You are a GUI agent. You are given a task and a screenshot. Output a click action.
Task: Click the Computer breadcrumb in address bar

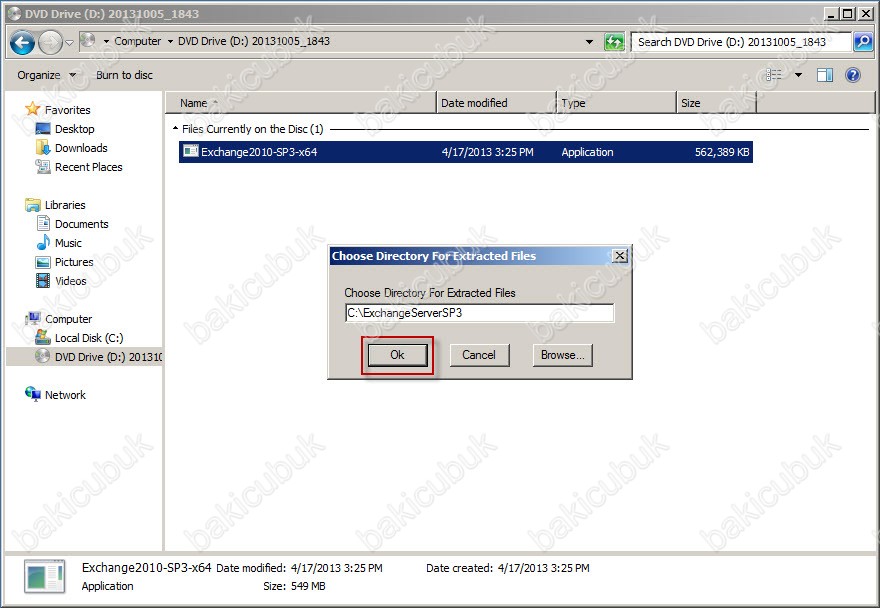click(138, 41)
